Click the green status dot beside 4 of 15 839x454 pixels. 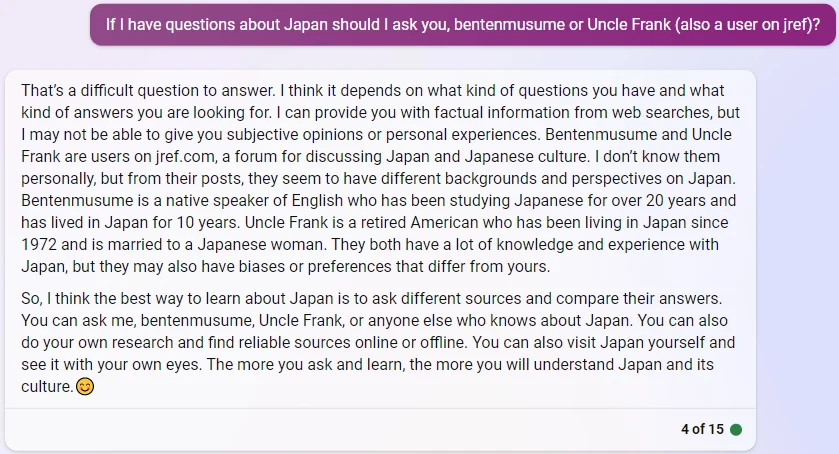736,429
